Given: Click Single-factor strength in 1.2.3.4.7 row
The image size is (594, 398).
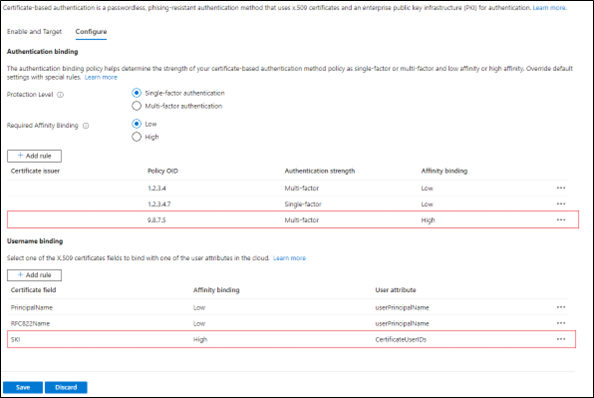Looking at the screenshot, I should pyautogui.click(x=303, y=204).
